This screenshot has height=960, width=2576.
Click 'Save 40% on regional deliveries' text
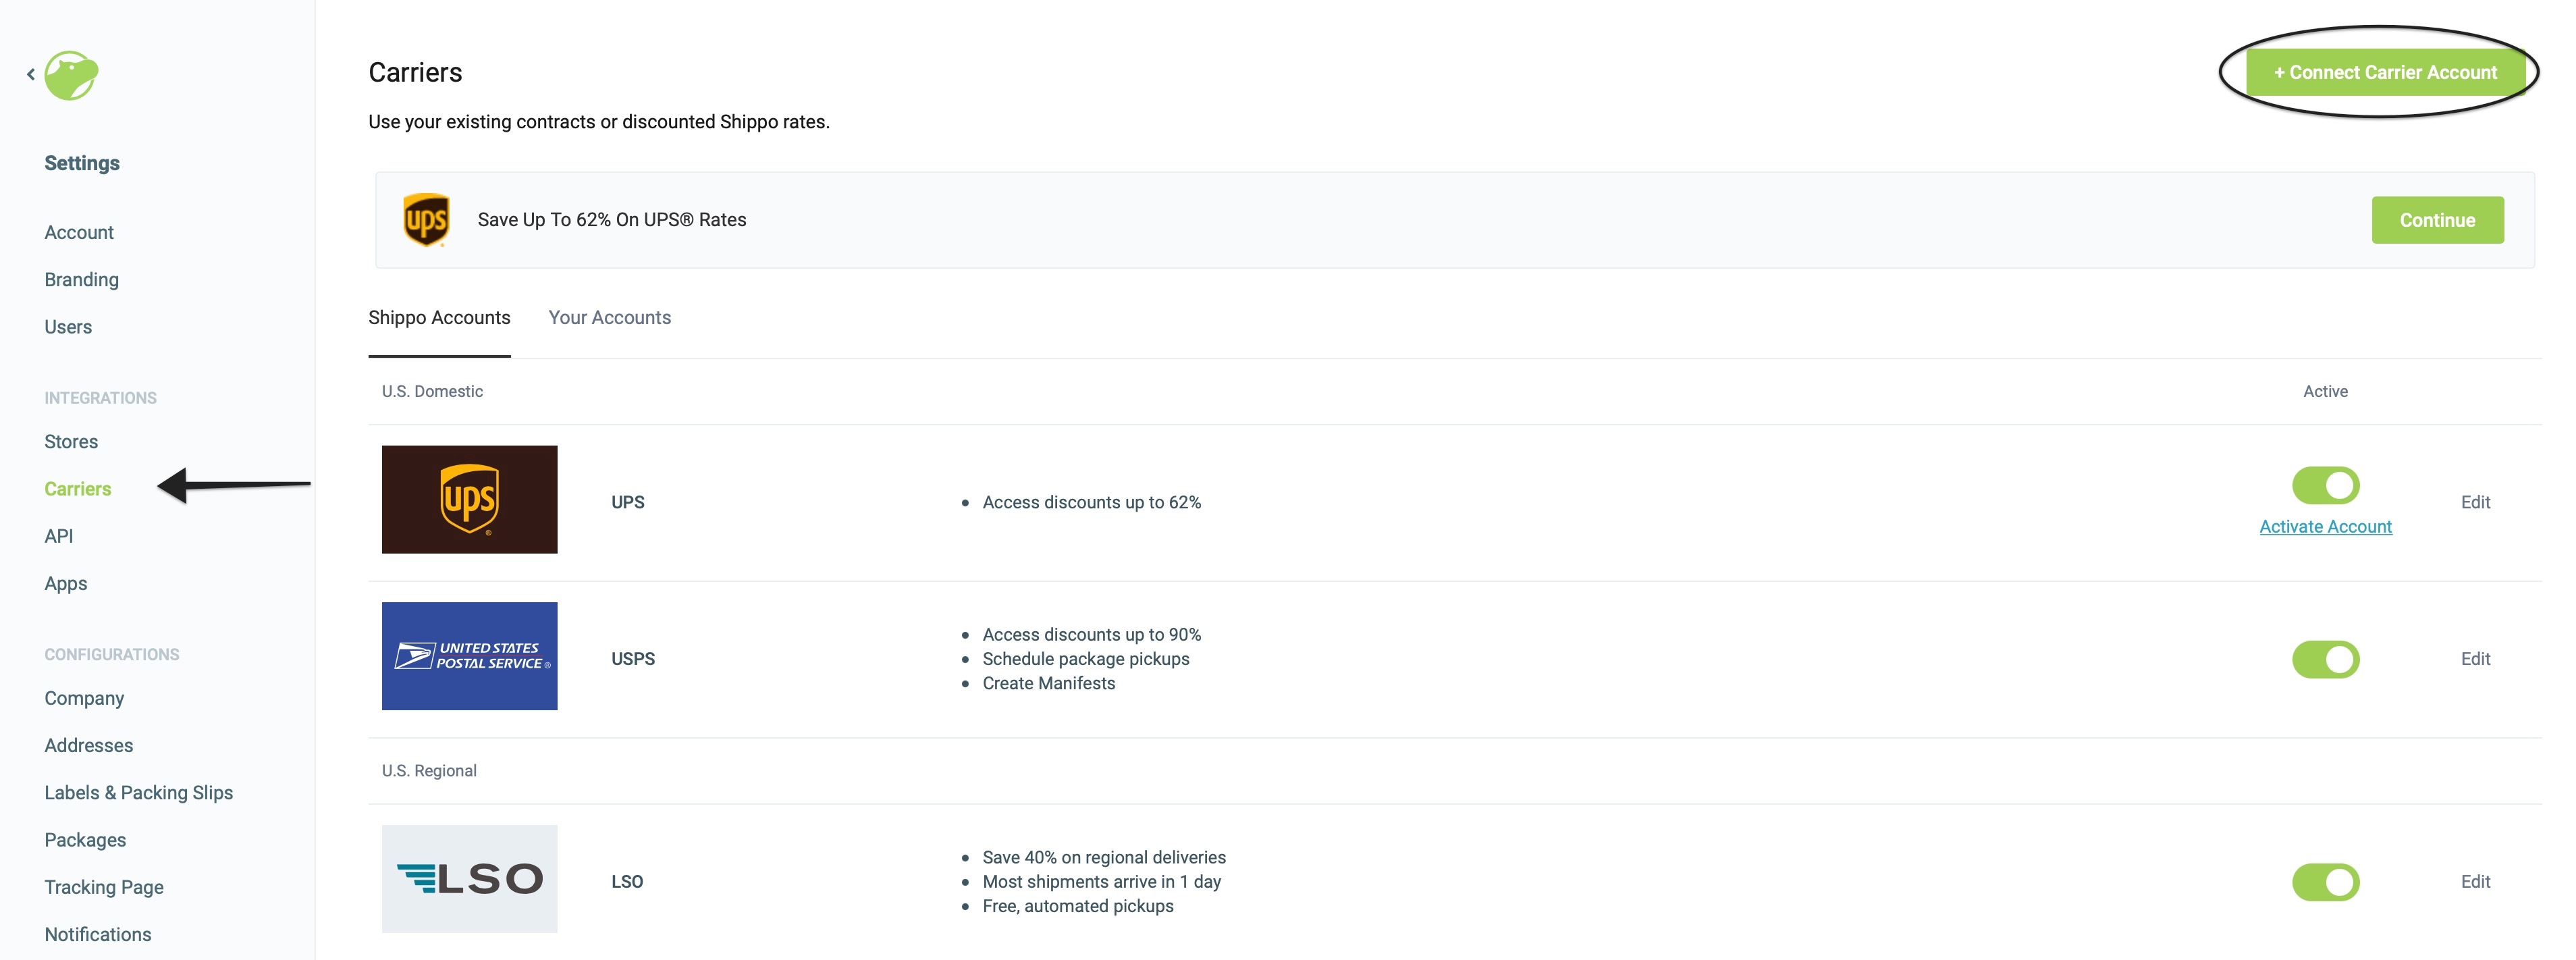pyautogui.click(x=1104, y=857)
